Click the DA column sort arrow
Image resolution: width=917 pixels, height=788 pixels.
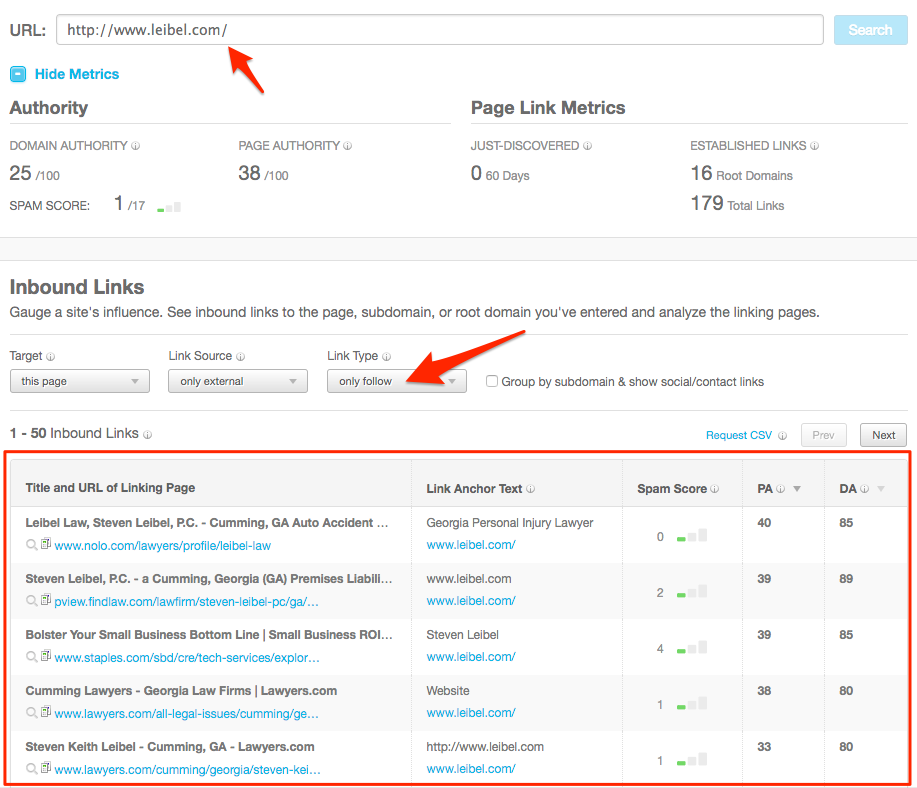880,487
